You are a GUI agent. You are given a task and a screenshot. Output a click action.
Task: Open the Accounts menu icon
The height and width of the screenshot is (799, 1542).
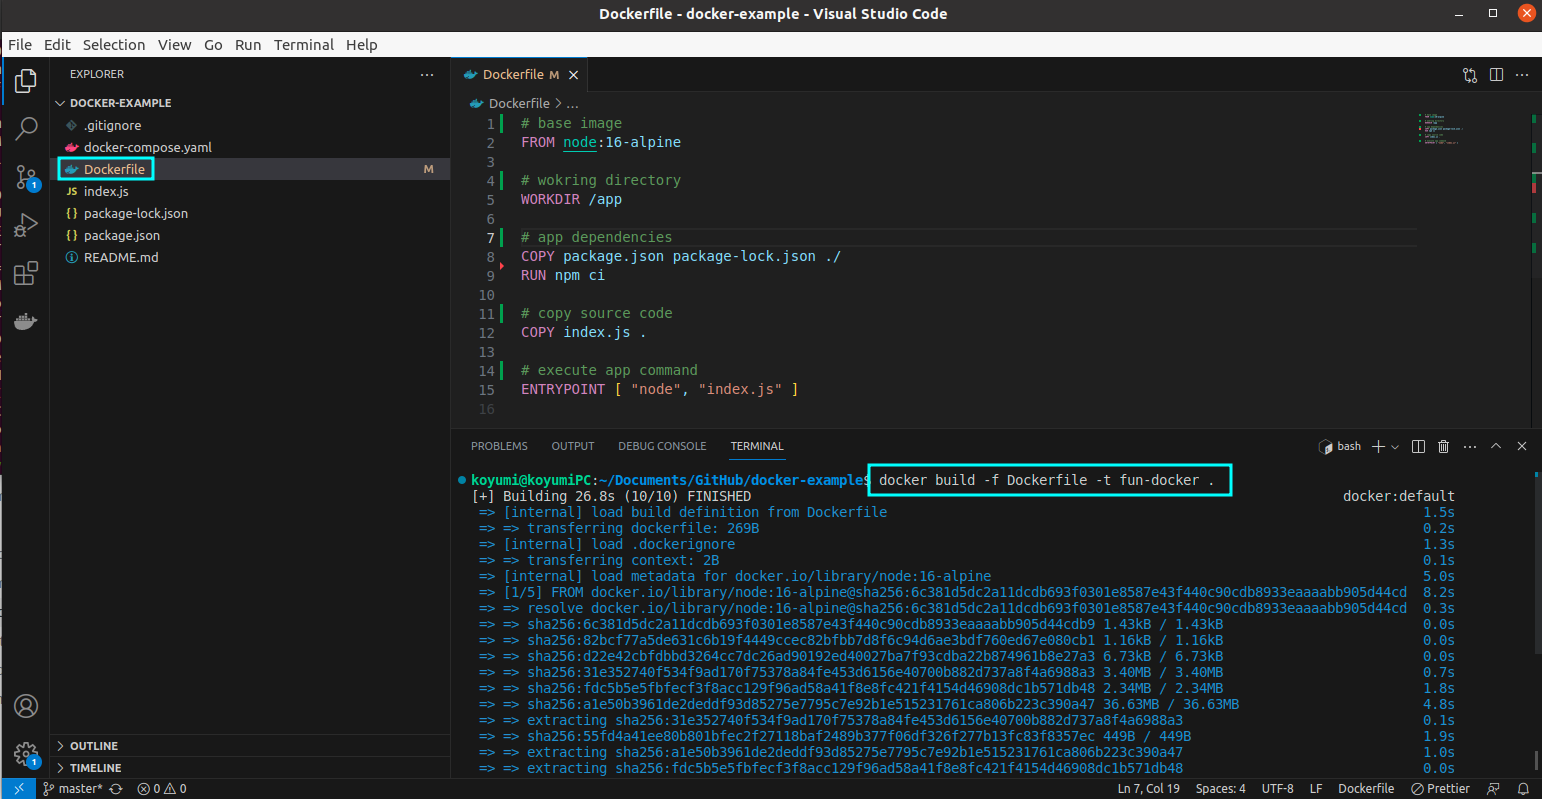pos(26,706)
